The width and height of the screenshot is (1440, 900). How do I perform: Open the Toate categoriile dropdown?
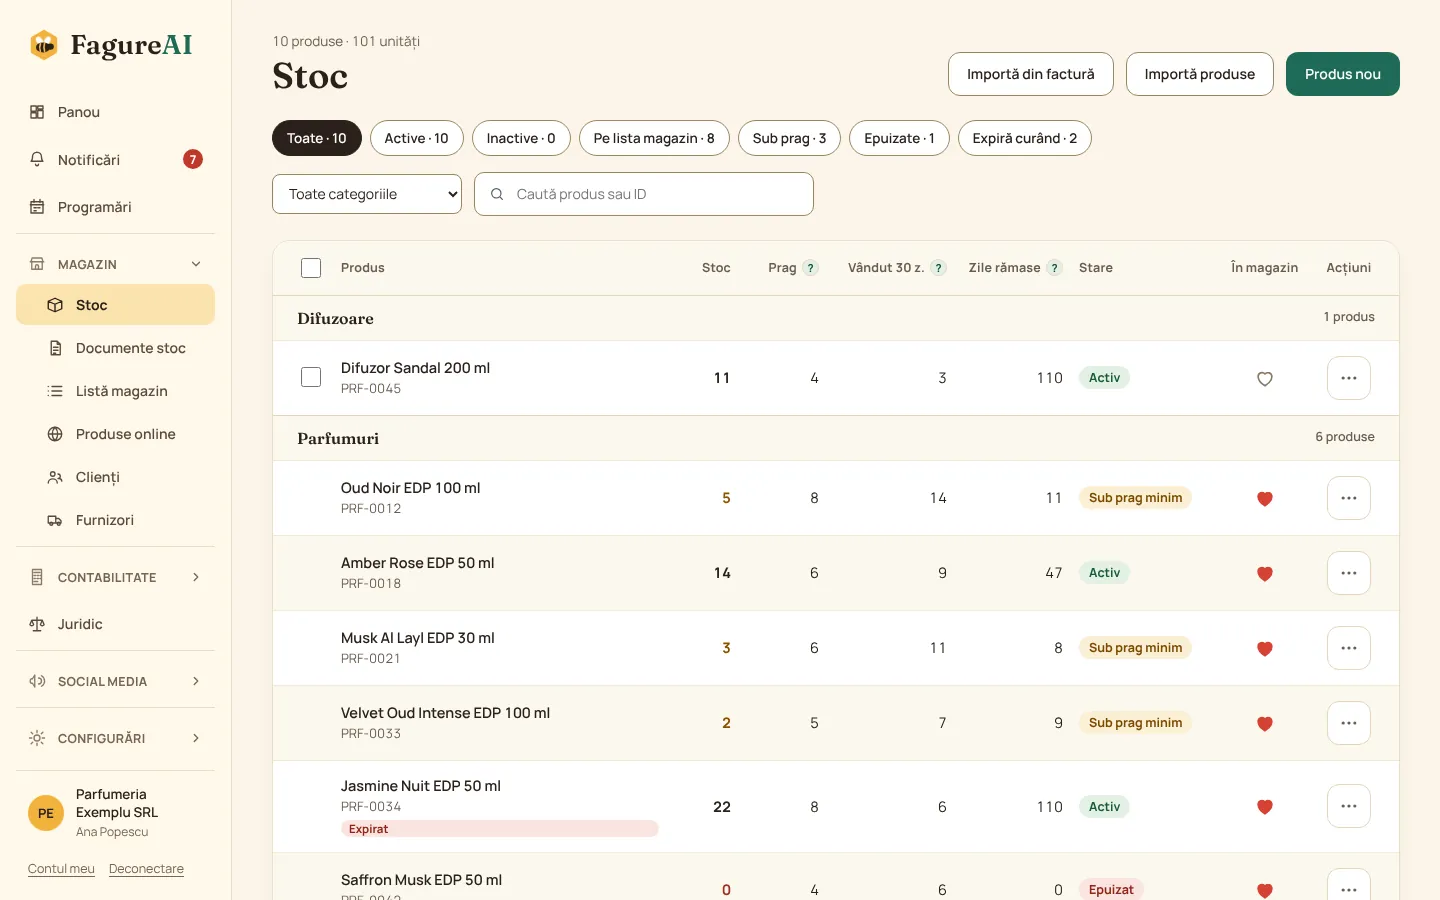367,194
